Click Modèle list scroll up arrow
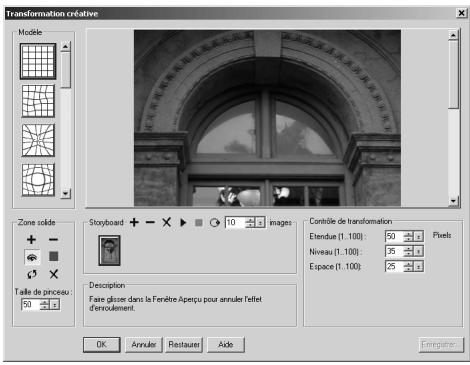 (65, 46)
